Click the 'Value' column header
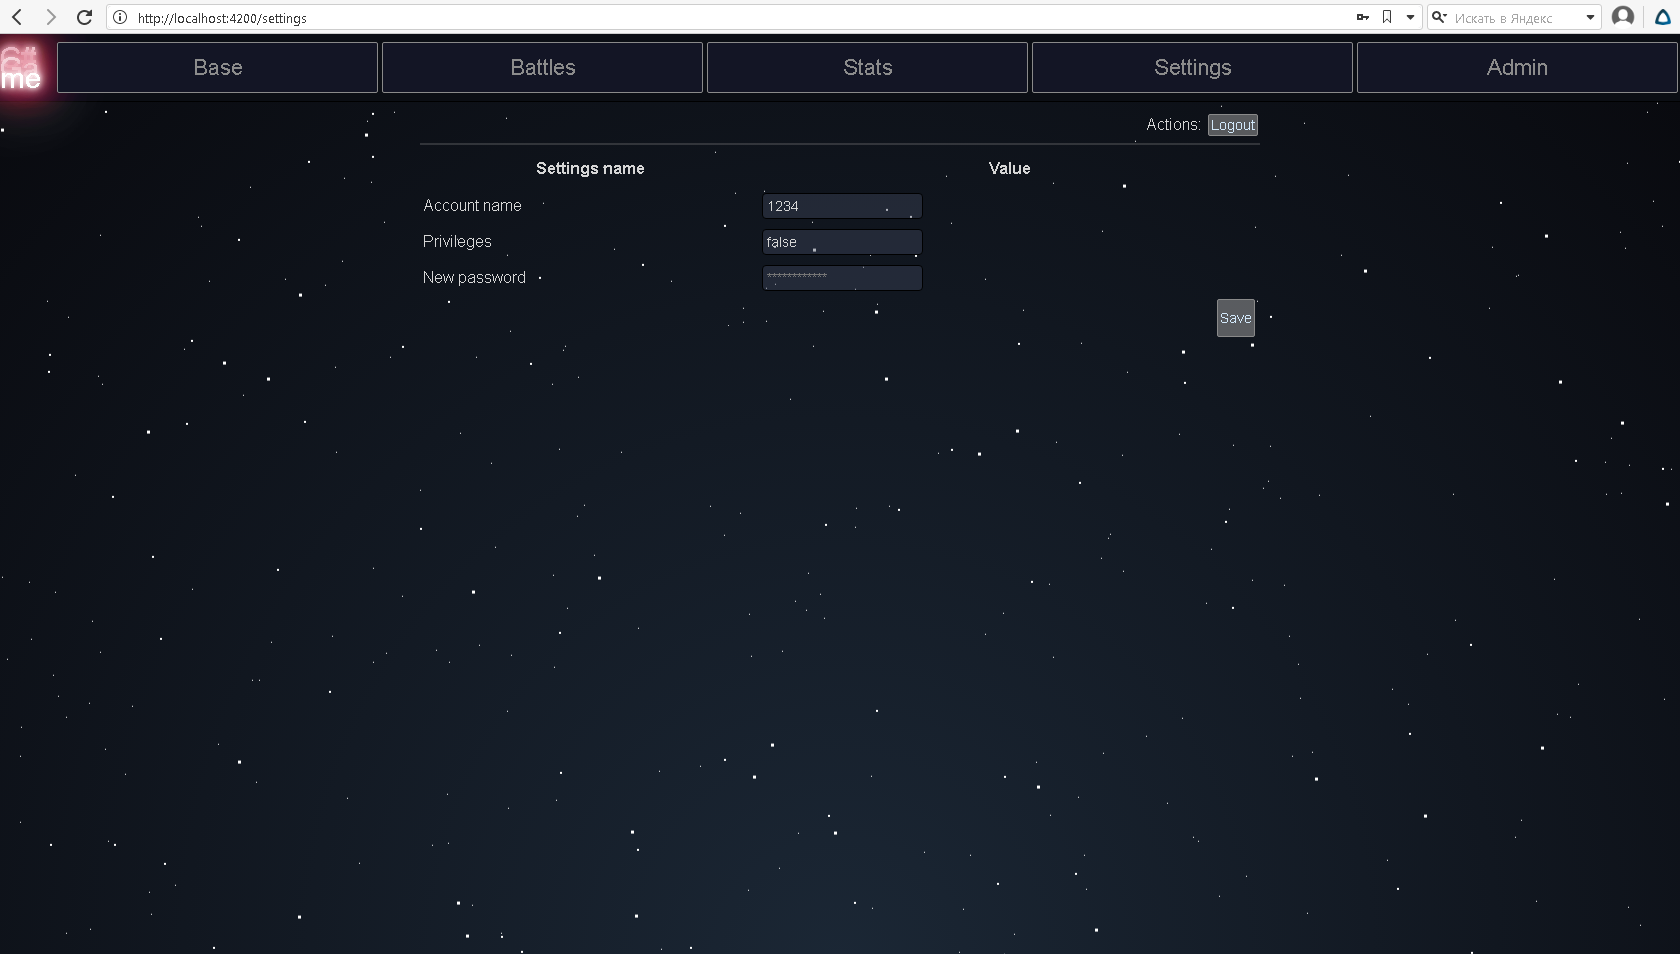1680x954 pixels. (x=1010, y=168)
